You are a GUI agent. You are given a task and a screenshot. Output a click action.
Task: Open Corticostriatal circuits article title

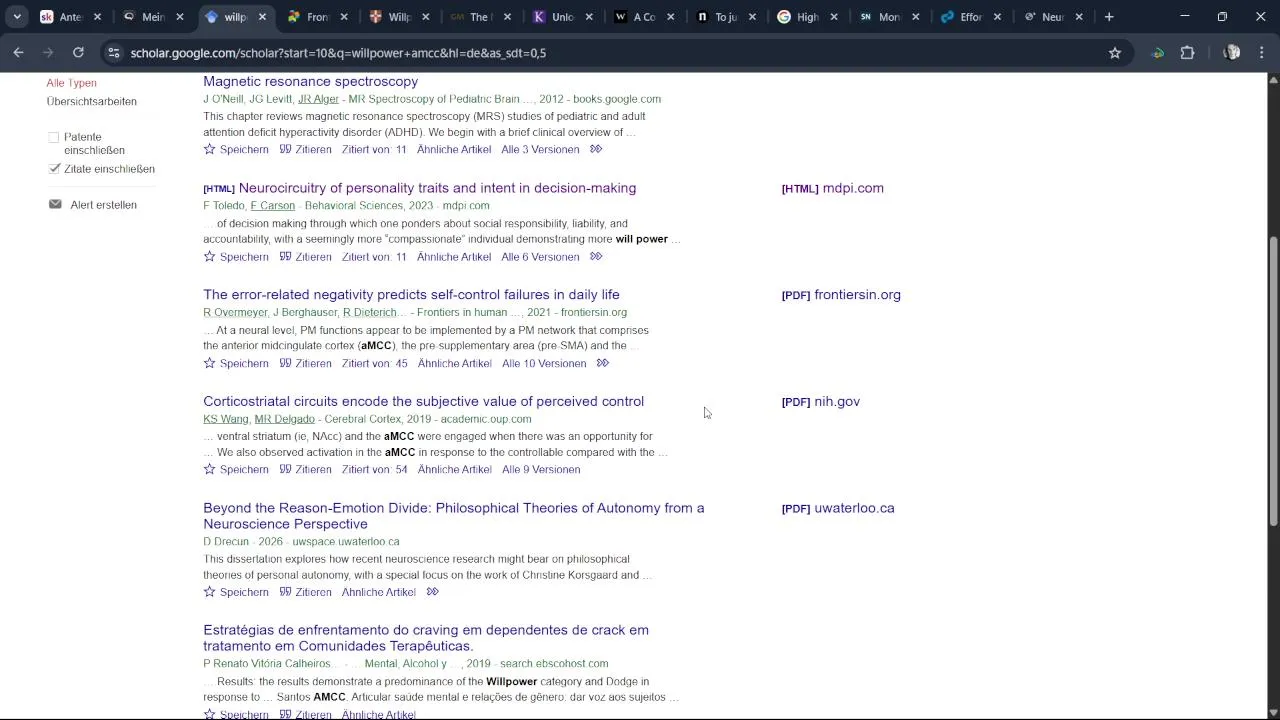pos(423,401)
